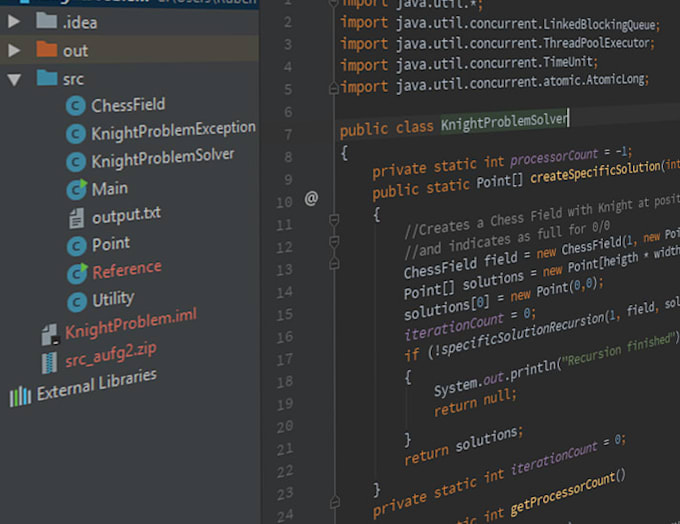Toggle the code fold marker at line 11

pyautogui.click(x=334, y=218)
